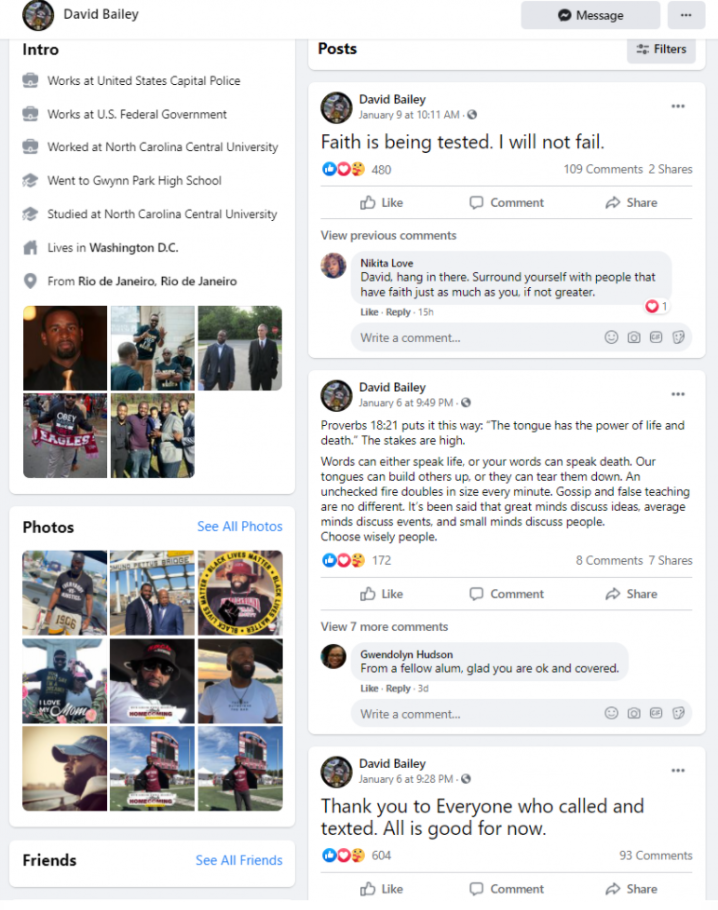Expand View 7 more comments

[x=384, y=627]
